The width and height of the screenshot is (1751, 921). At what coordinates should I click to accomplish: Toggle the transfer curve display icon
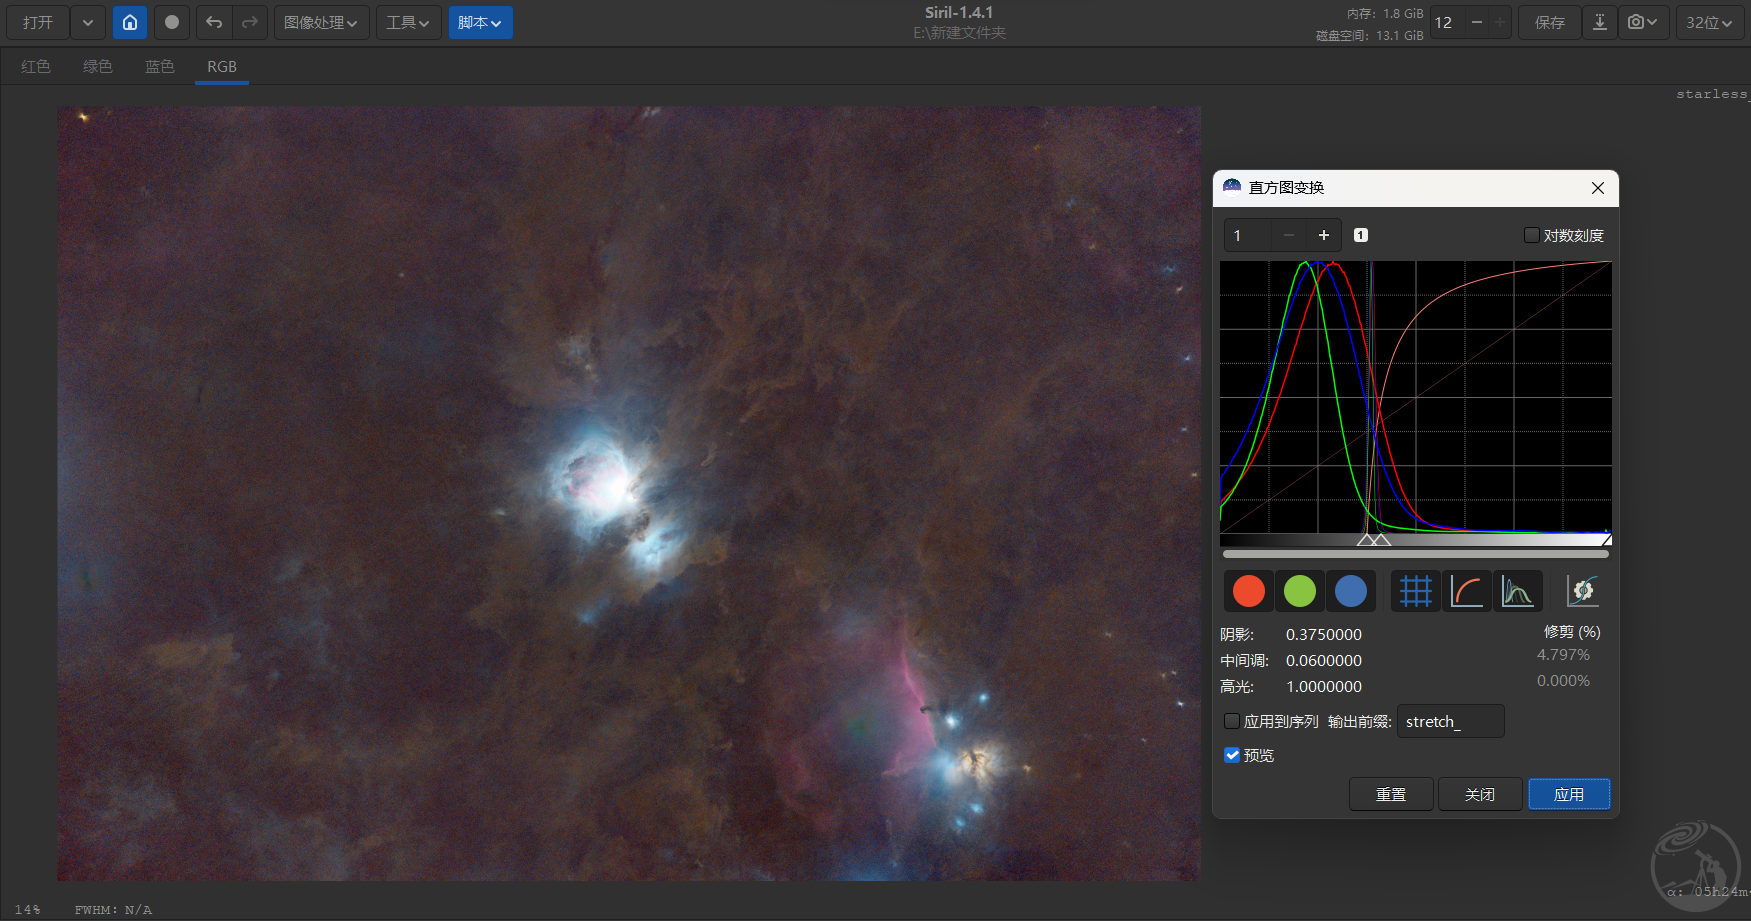point(1466,591)
